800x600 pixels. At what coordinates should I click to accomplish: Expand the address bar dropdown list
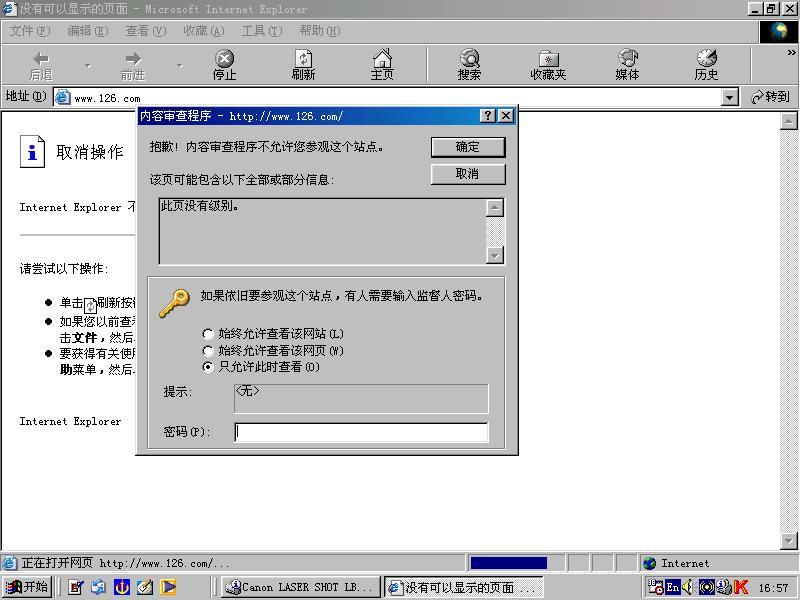coord(731,97)
